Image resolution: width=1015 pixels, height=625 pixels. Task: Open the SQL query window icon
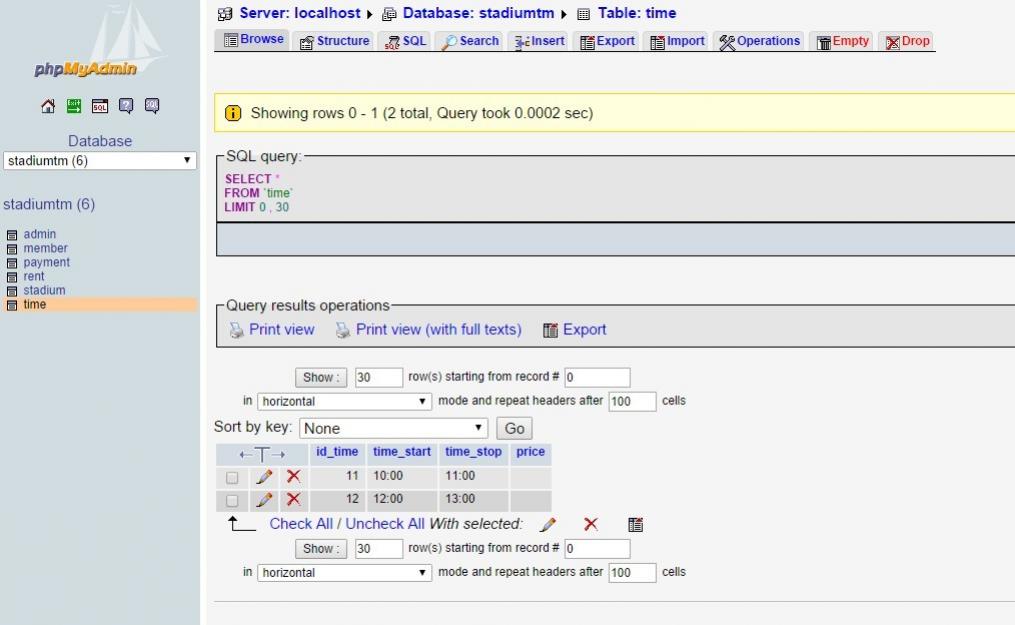point(99,106)
